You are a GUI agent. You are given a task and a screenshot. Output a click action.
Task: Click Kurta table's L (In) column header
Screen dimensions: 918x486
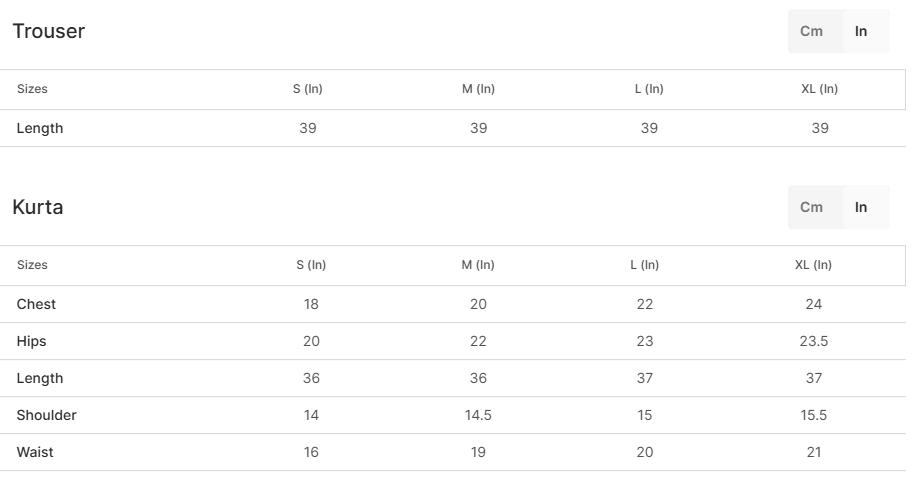click(x=645, y=265)
